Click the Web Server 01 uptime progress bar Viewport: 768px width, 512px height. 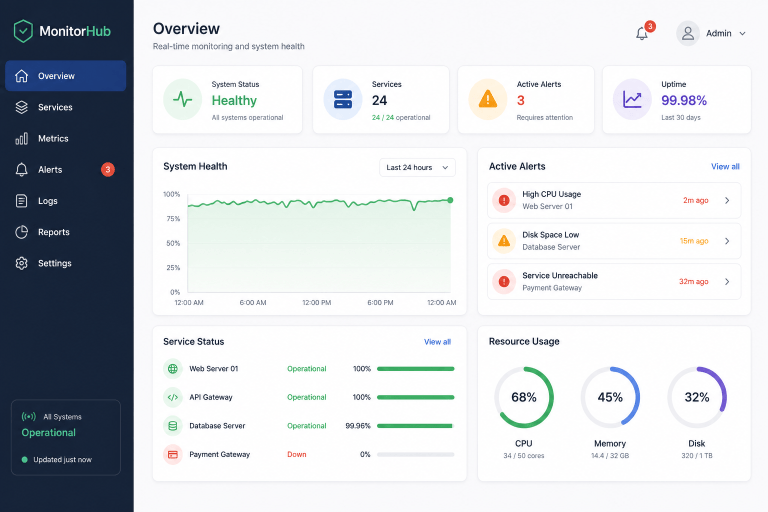pyautogui.click(x=415, y=368)
